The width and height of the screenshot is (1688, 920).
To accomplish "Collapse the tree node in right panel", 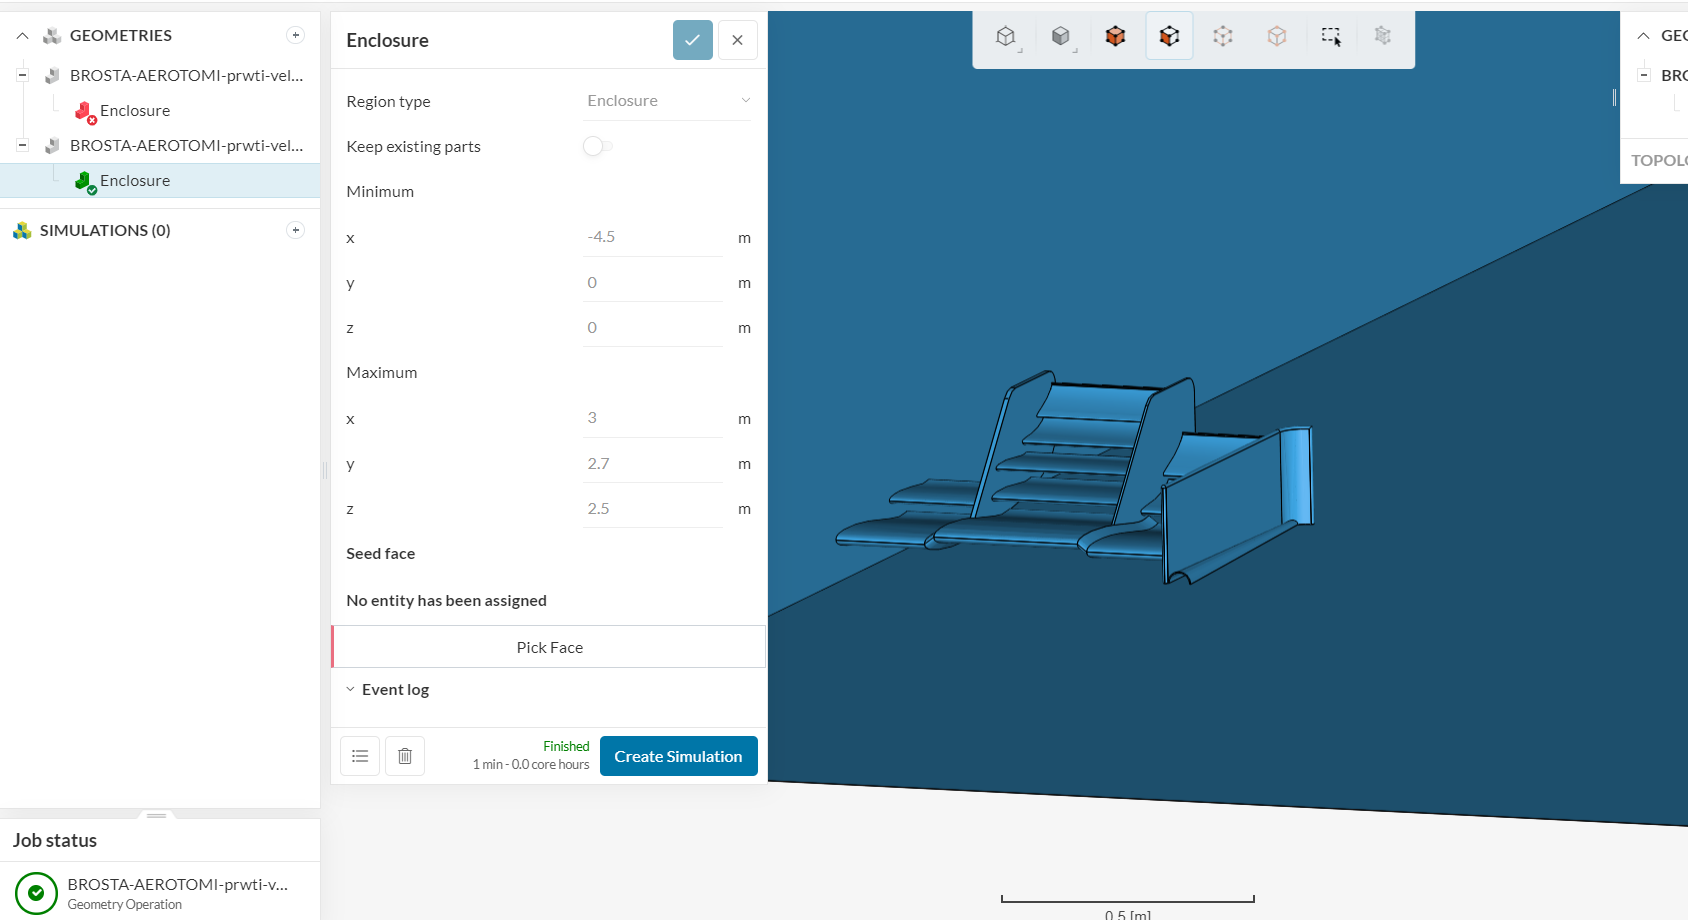I will click(1644, 75).
